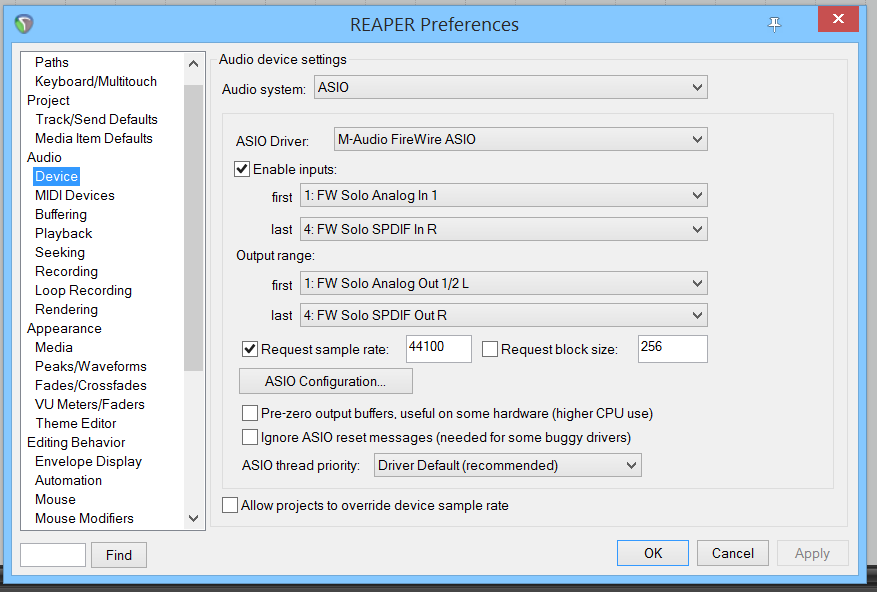
Task: Open the ASIO Driver dropdown
Action: 521,139
